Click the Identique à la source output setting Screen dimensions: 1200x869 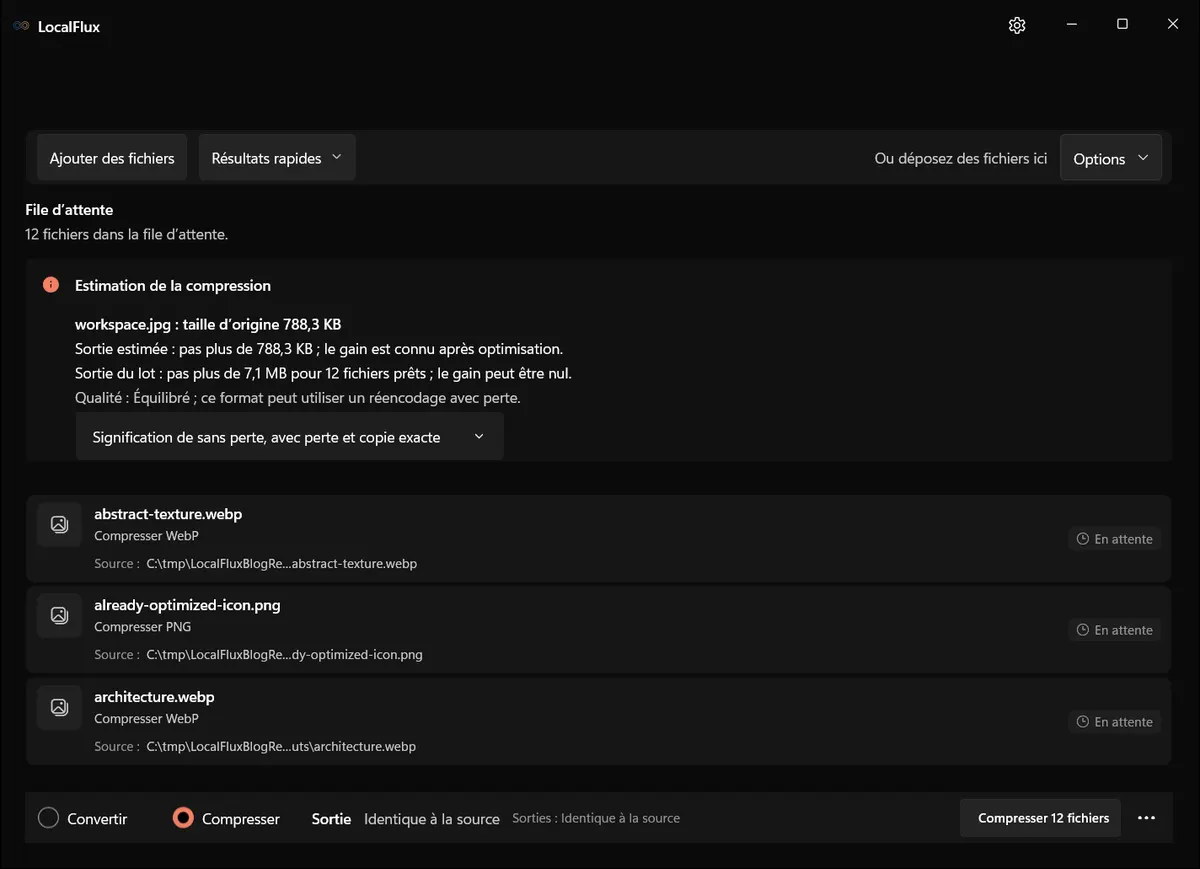[432, 819]
